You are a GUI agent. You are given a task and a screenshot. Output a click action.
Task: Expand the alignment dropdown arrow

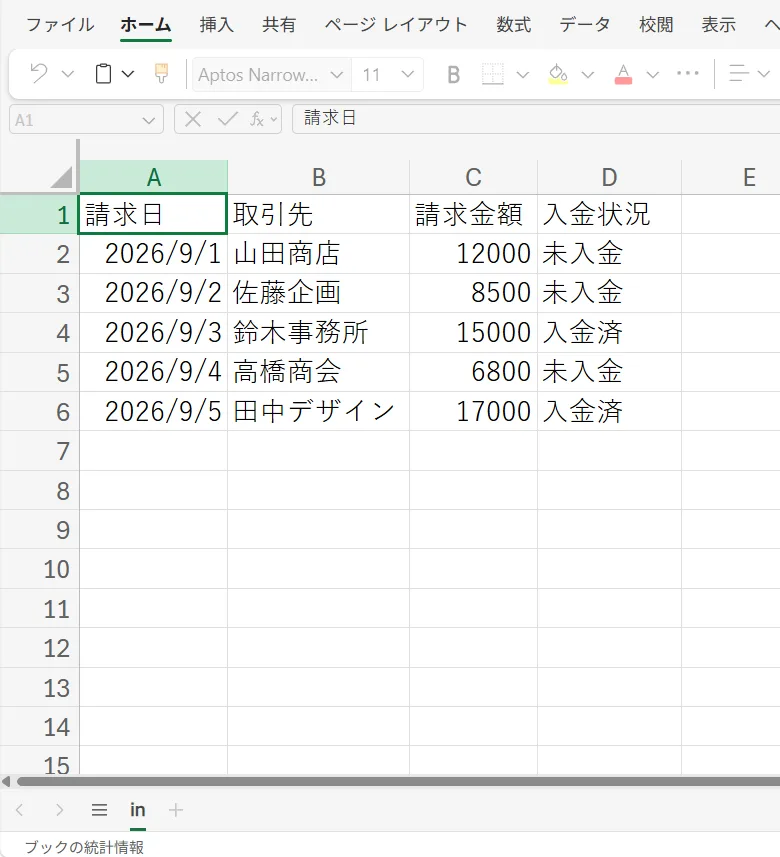[764, 74]
